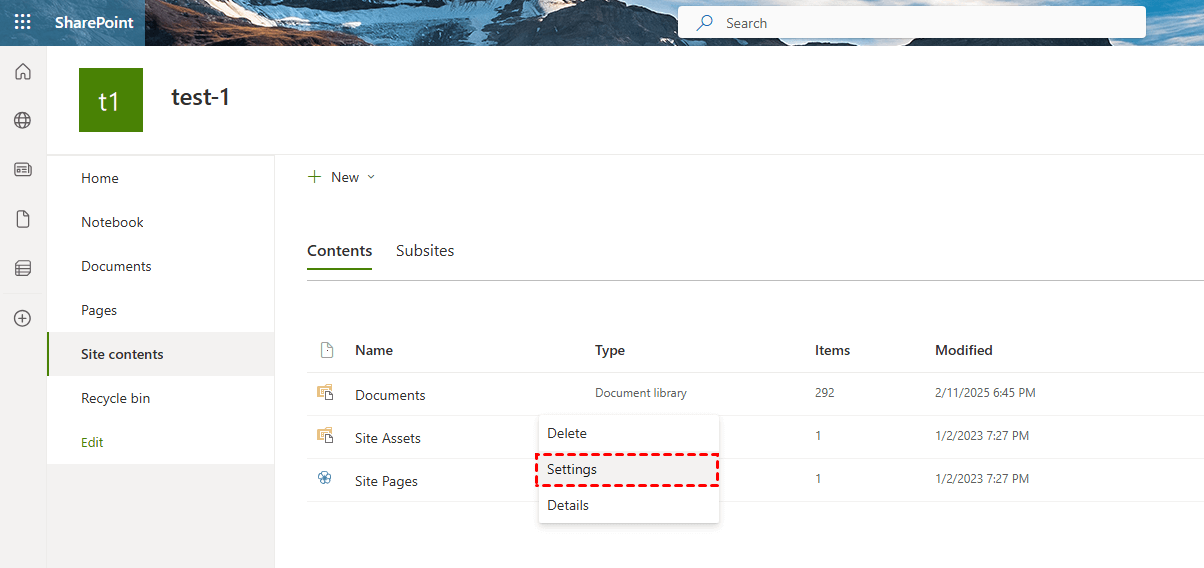This screenshot has height=568, width=1204.
Task: Click the search magnifier icon
Action: click(705, 22)
